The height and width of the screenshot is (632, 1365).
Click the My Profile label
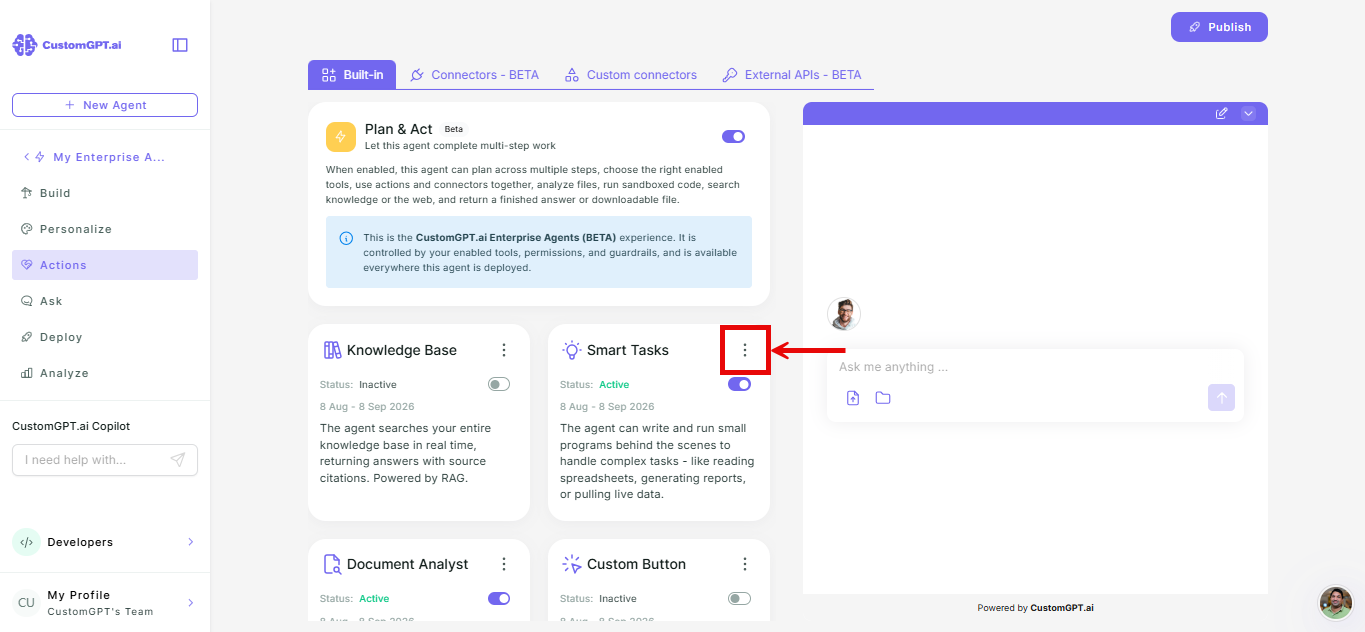[x=79, y=595]
